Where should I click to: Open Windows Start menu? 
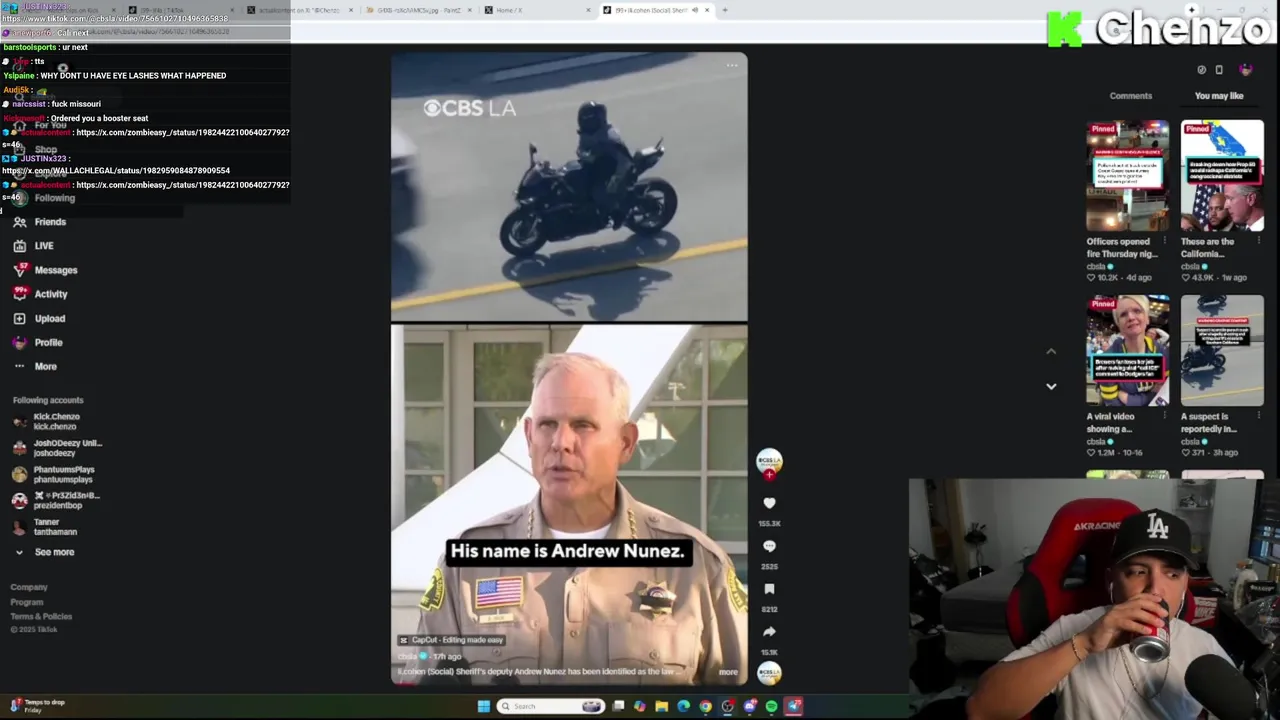pyautogui.click(x=484, y=706)
